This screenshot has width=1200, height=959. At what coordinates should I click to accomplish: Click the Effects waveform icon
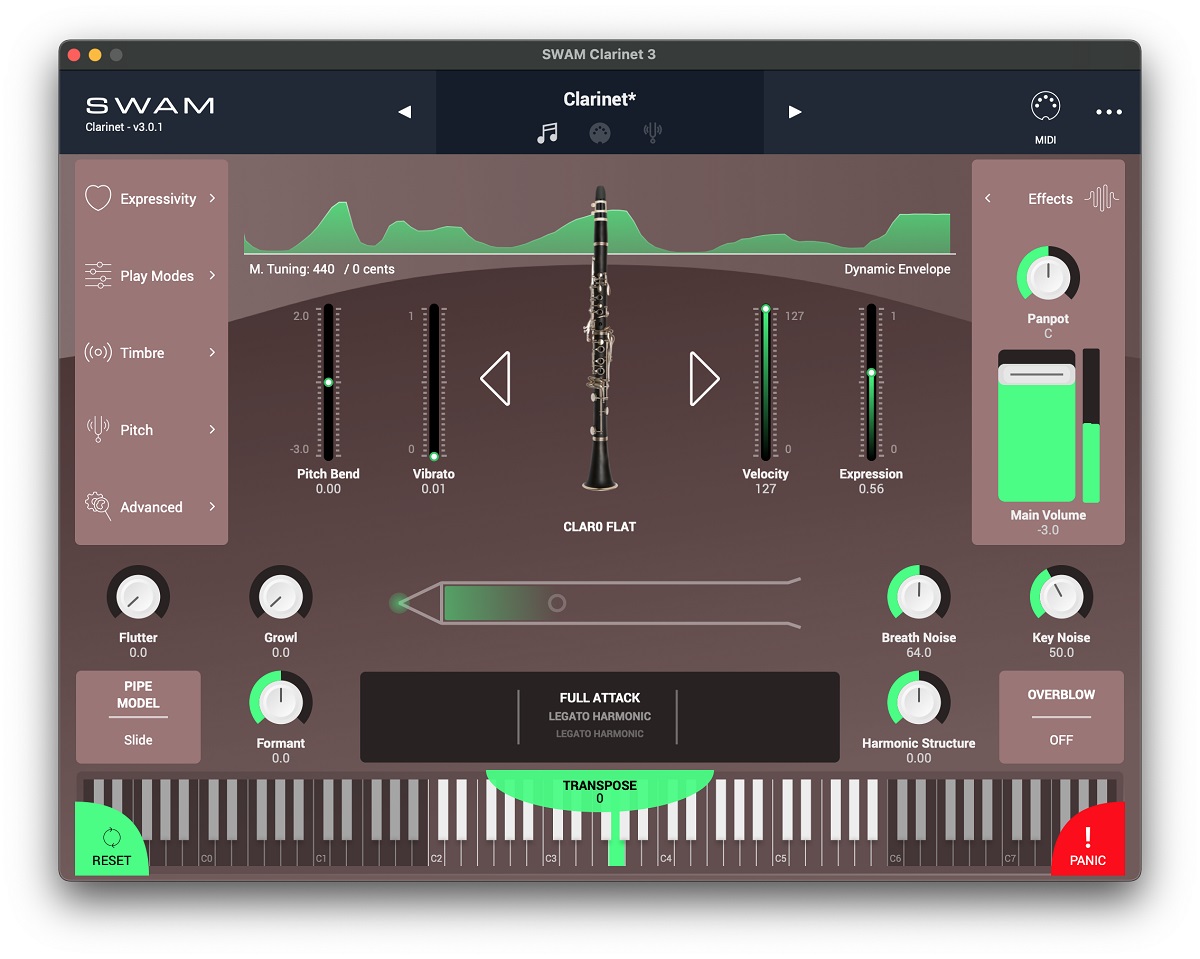pos(1102,198)
